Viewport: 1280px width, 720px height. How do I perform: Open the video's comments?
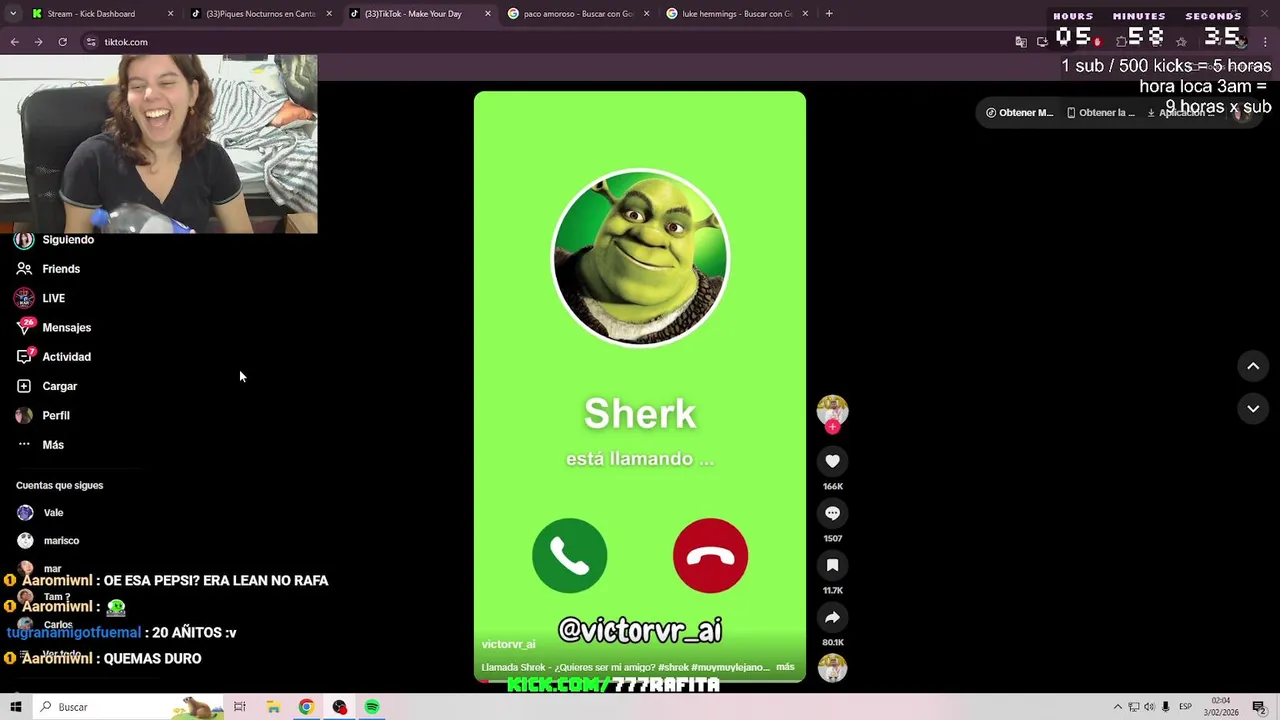click(832, 513)
